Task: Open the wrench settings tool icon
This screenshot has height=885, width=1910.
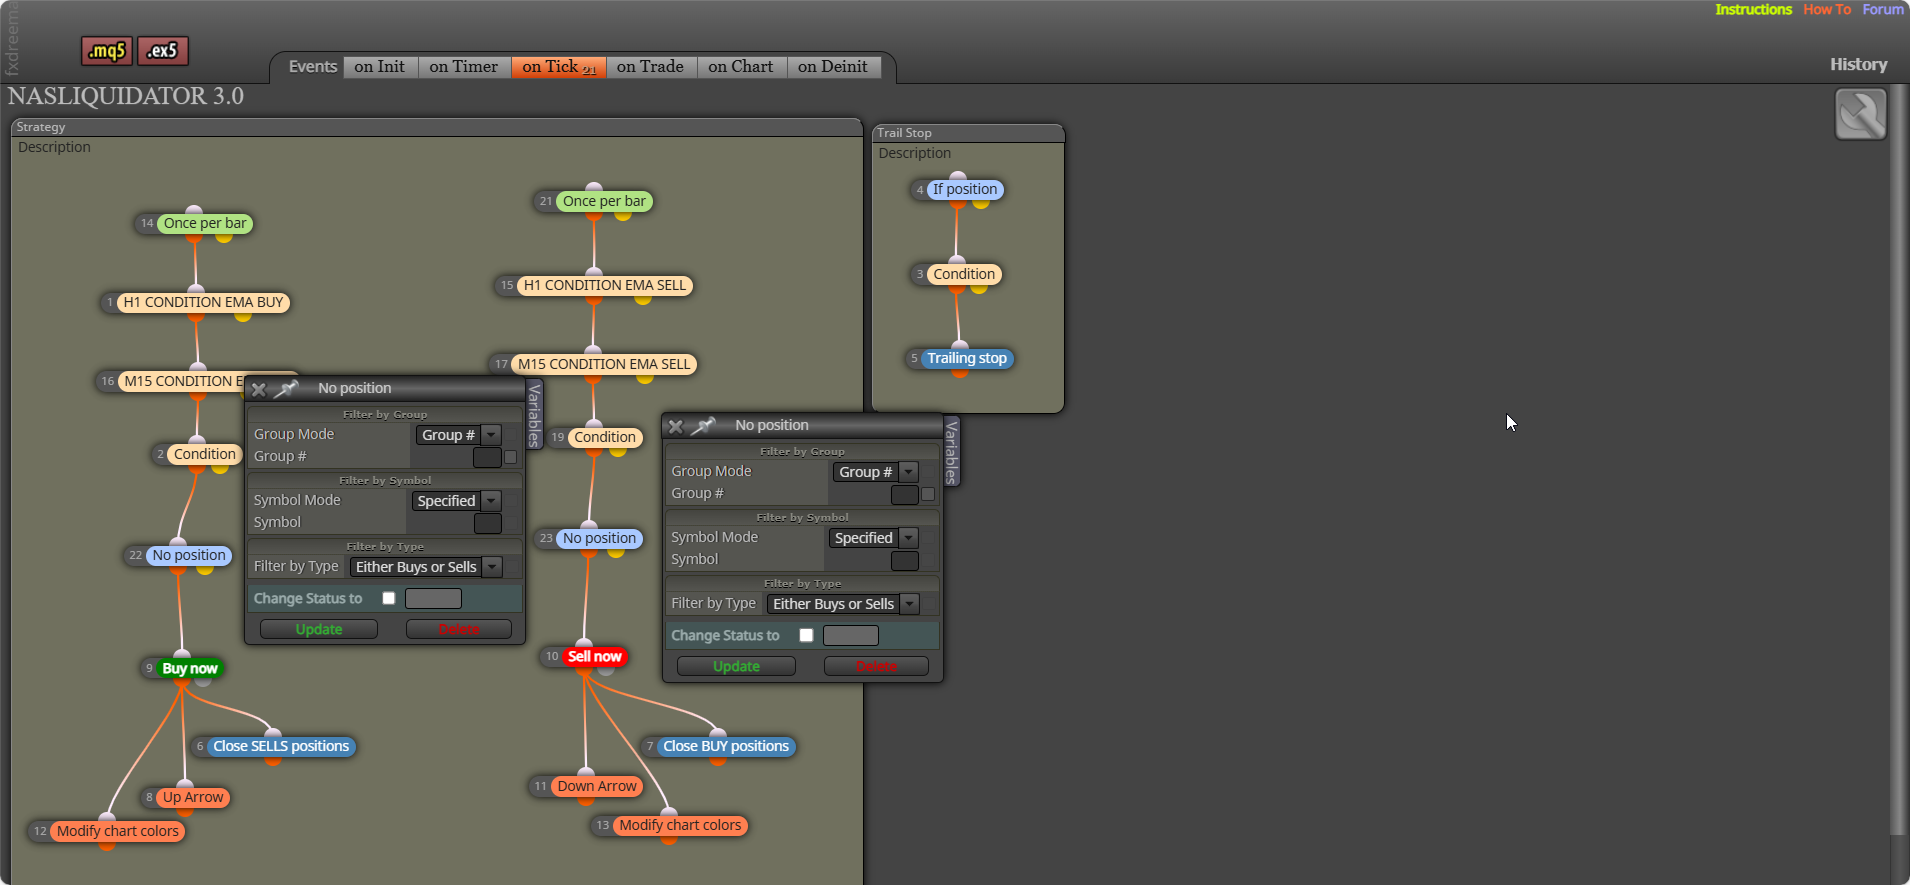Action: tap(1860, 115)
